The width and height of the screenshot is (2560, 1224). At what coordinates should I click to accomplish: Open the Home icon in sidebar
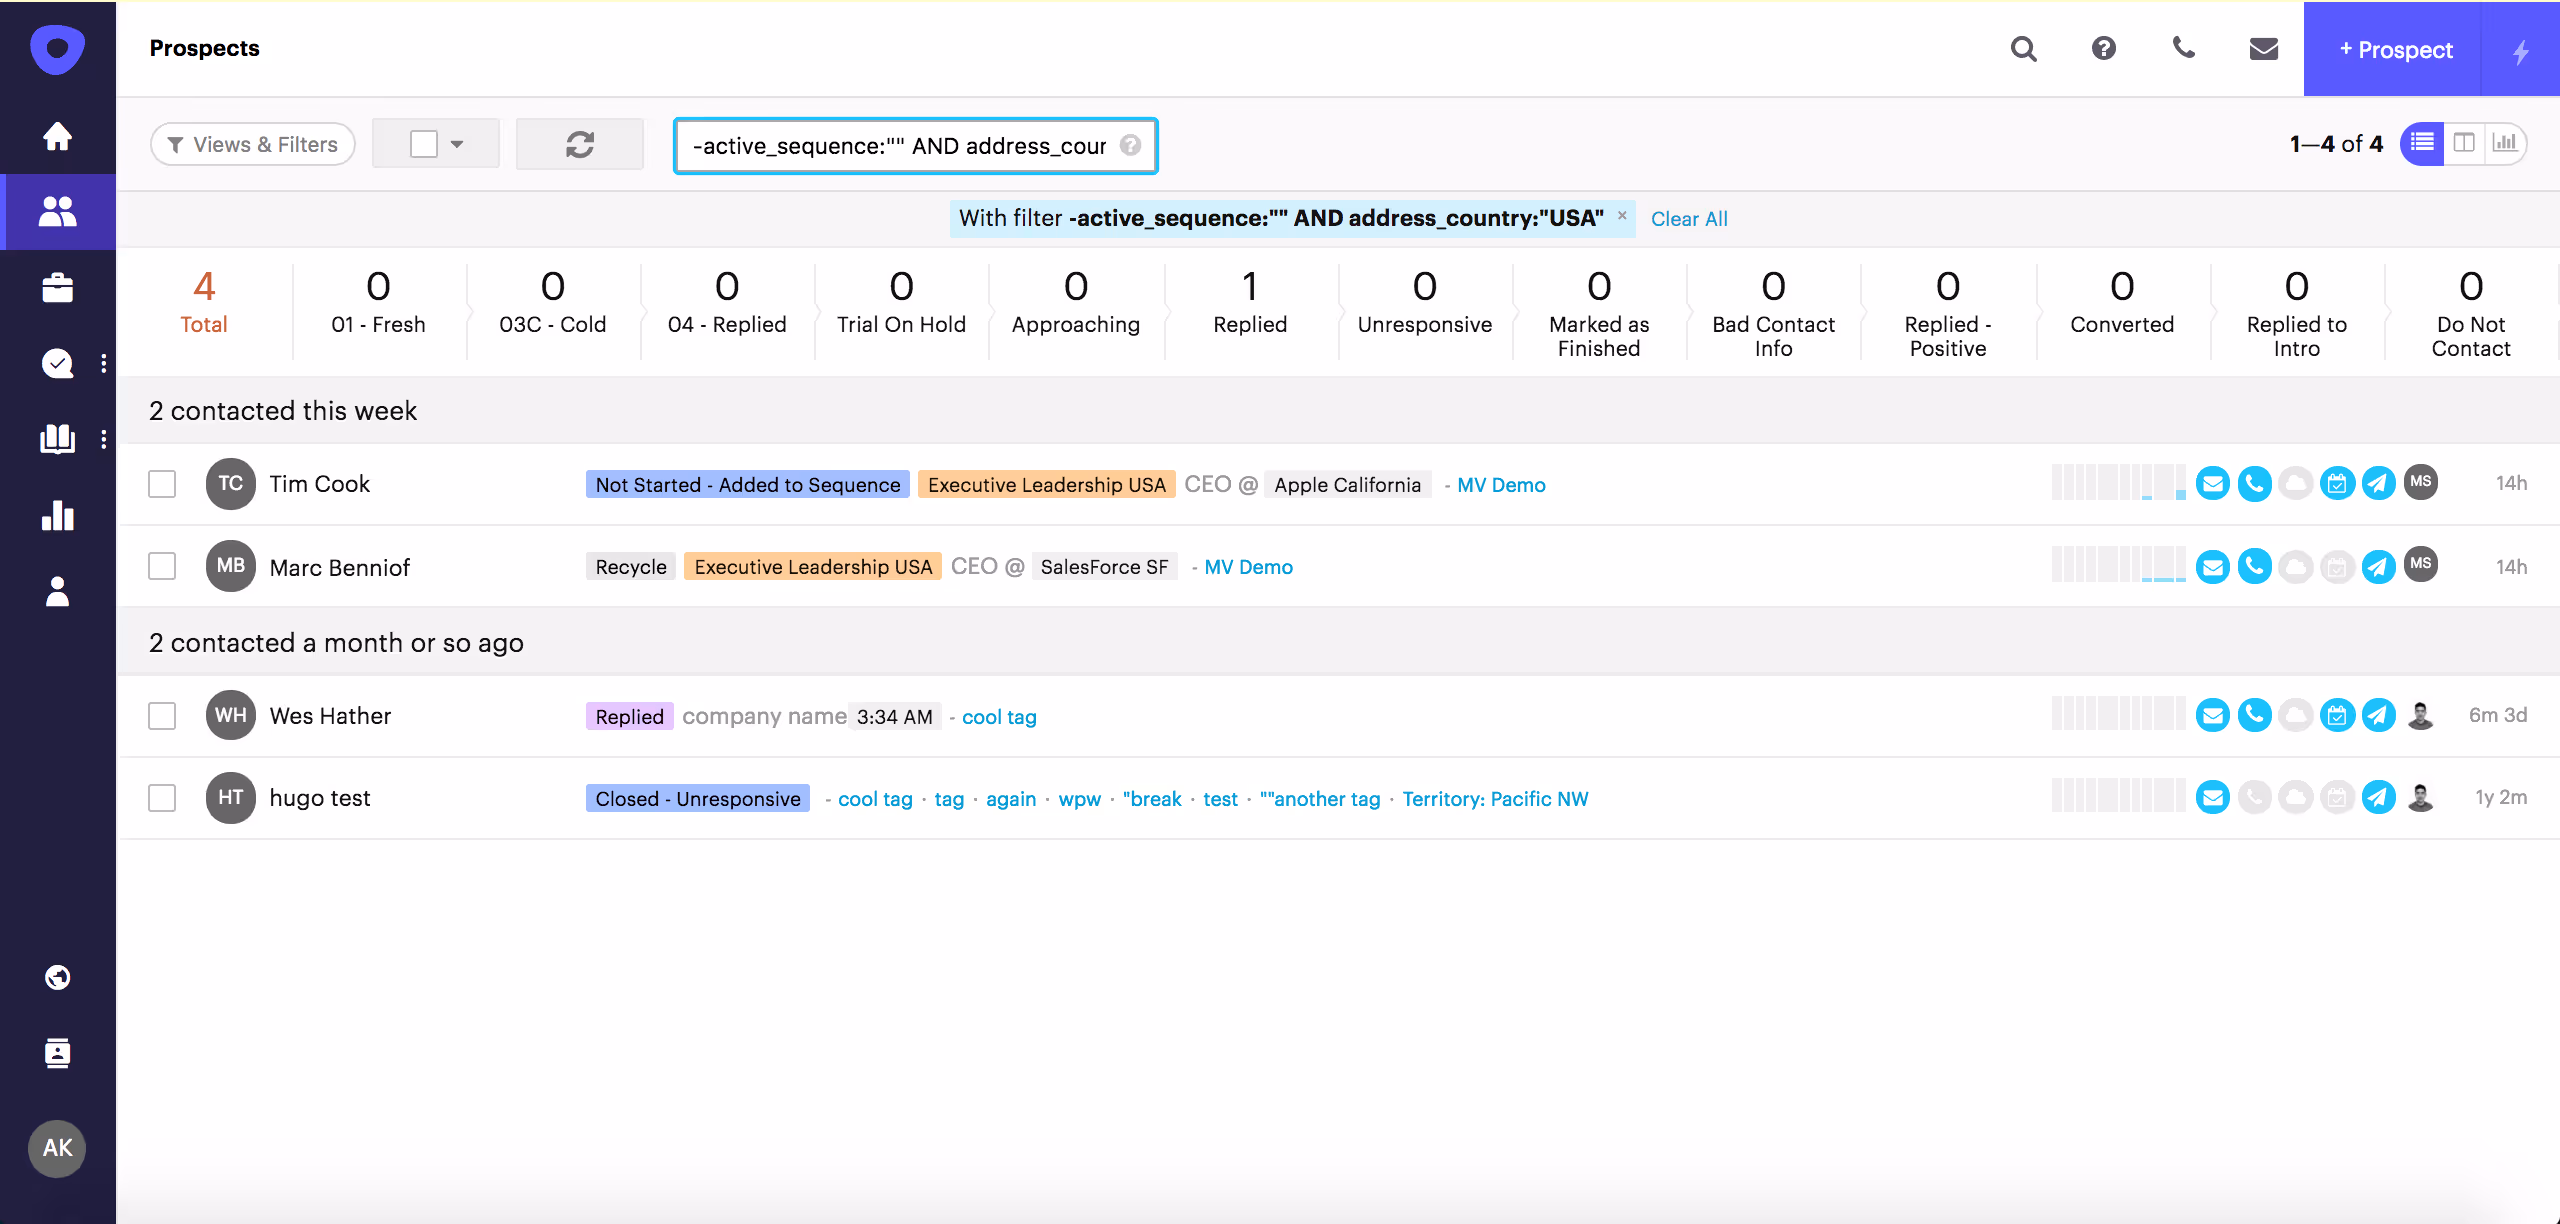pyautogui.click(x=57, y=136)
